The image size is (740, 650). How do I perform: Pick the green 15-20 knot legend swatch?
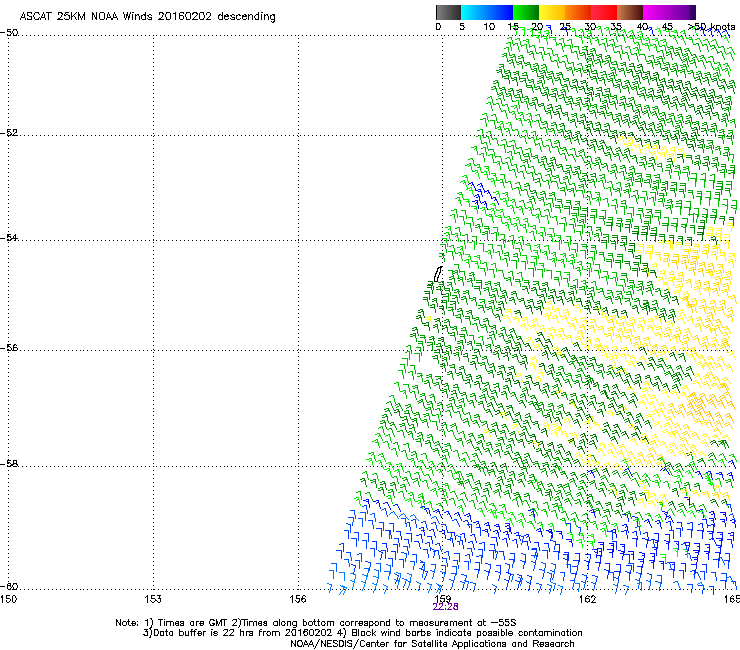[x=526, y=12]
